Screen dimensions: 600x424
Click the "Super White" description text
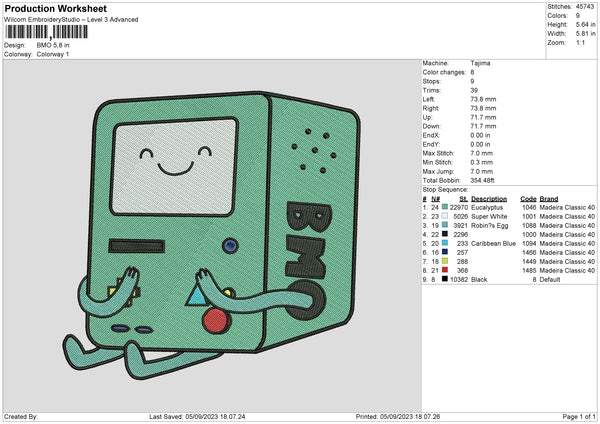[x=489, y=217]
